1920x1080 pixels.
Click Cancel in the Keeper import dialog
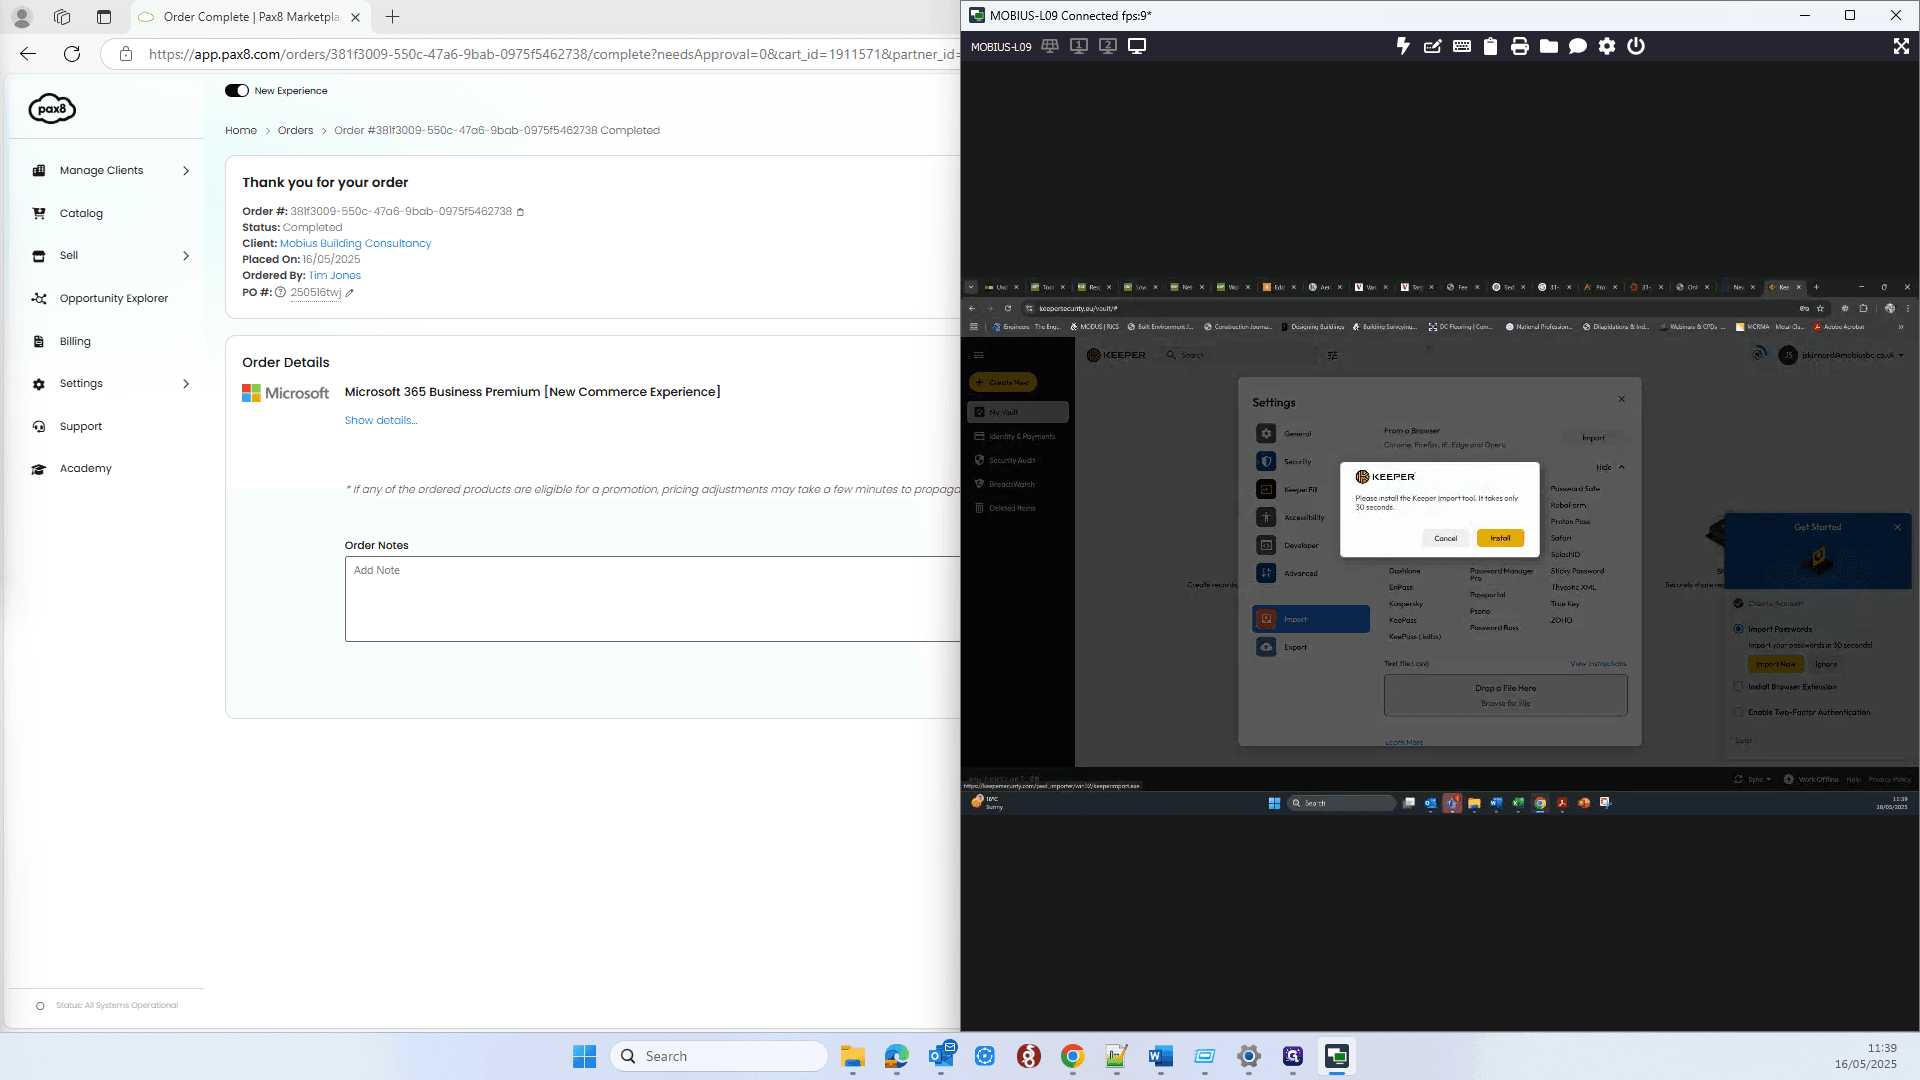tap(1446, 538)
